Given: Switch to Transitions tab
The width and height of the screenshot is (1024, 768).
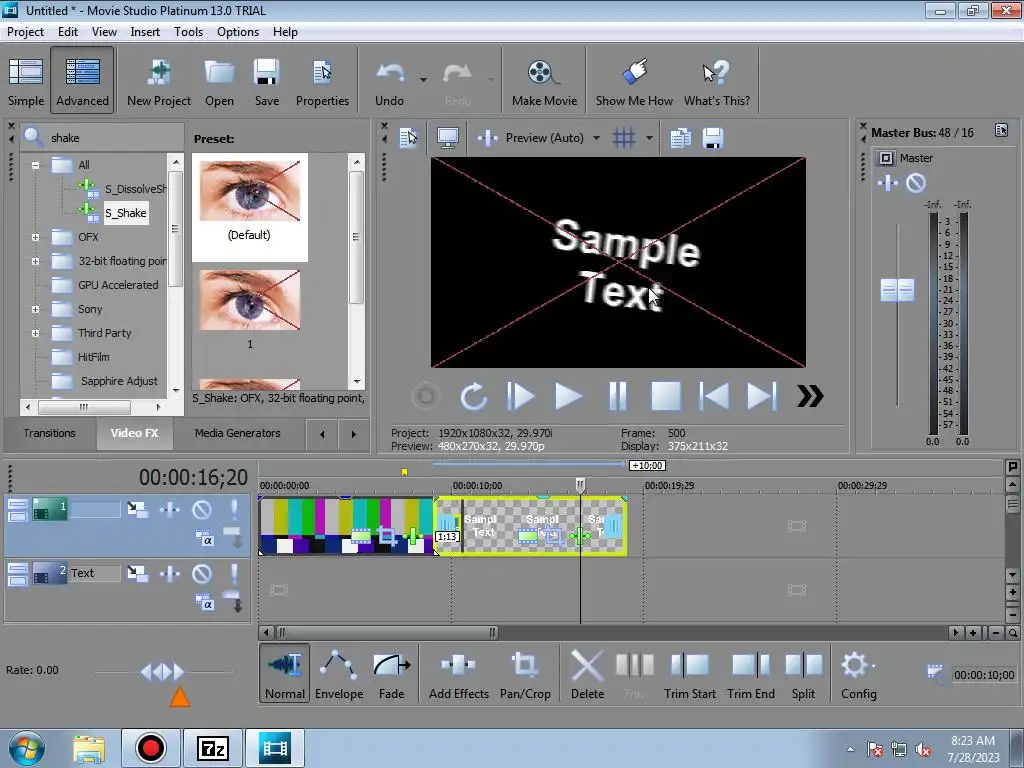Looking at the screenshot, I should pos(50,433).
